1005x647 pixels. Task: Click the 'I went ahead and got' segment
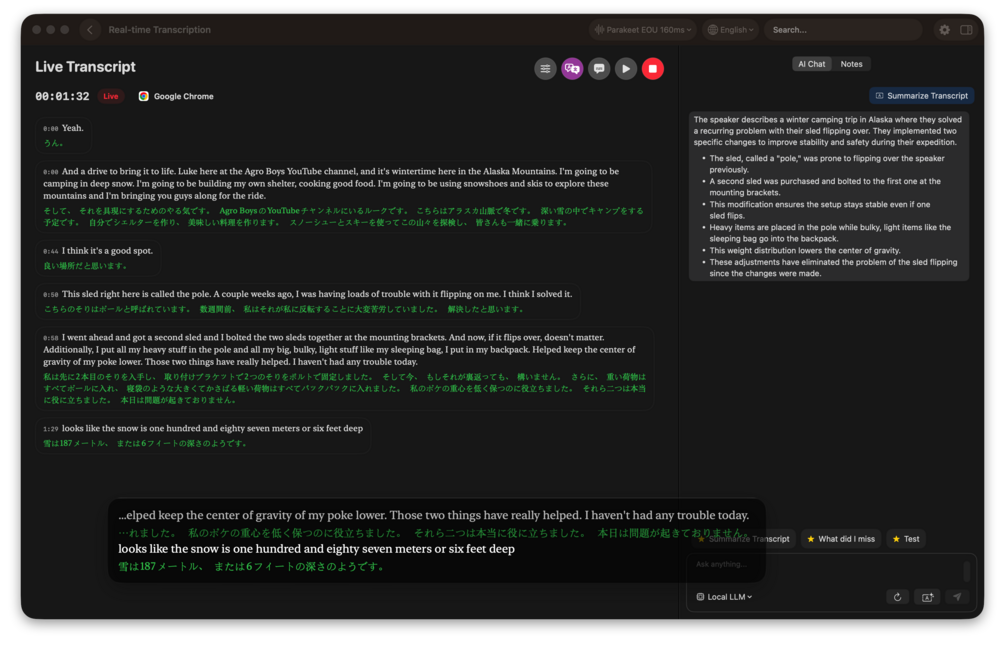click(345, 369)
